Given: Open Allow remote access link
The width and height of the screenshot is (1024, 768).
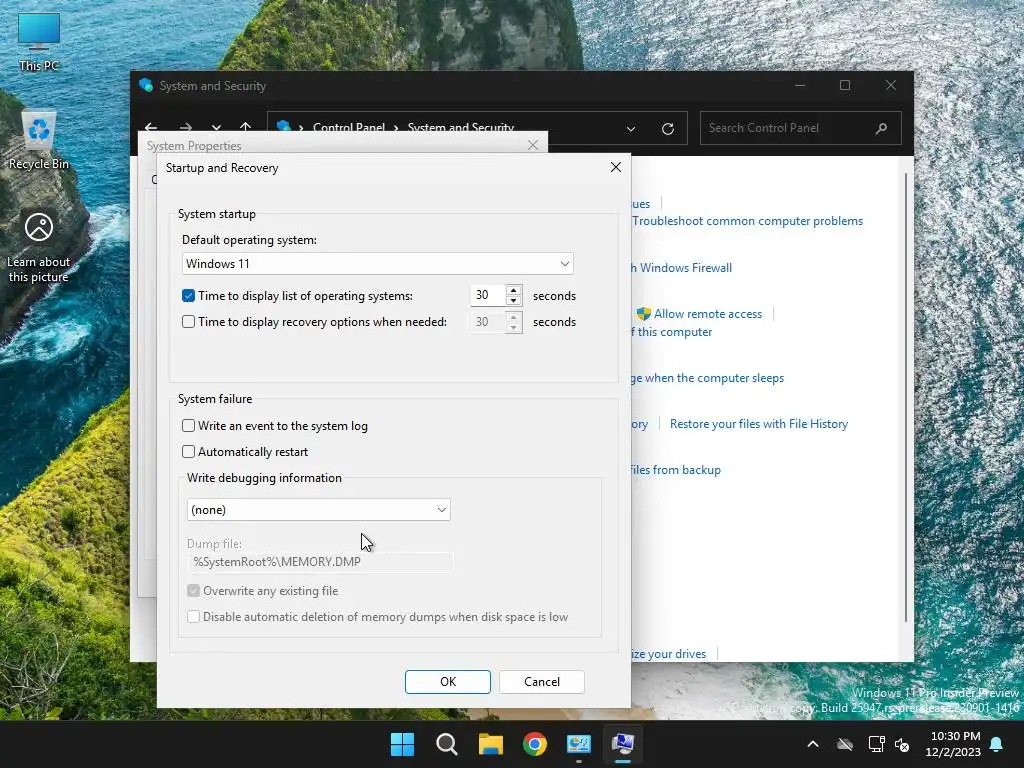Looking at the screenshot, I should (708, 314).
